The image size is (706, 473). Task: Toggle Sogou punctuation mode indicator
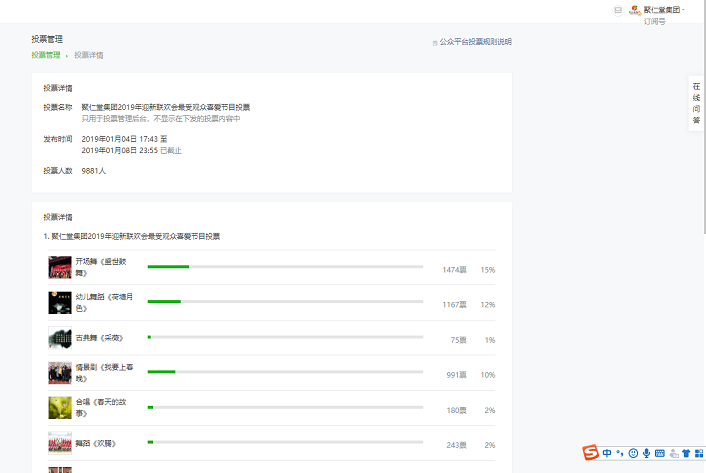tap(620, 453)
